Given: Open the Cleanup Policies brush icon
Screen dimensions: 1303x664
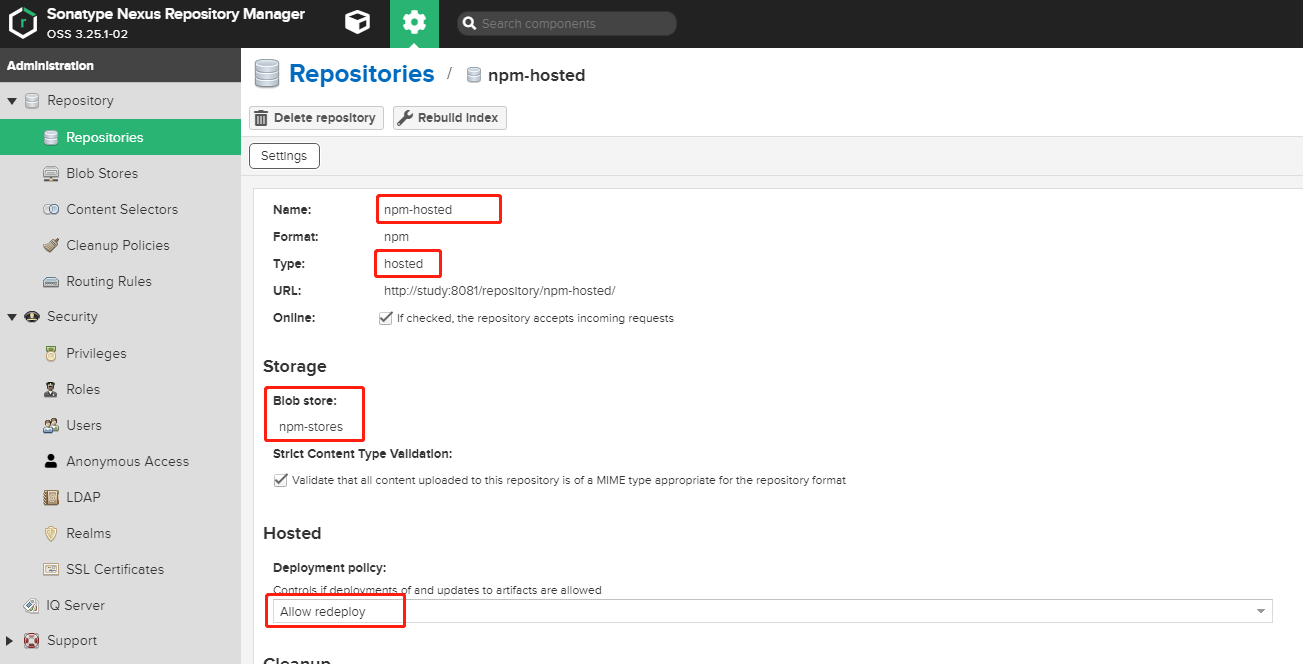Looking at the screenshot, I should pos(51,244).
